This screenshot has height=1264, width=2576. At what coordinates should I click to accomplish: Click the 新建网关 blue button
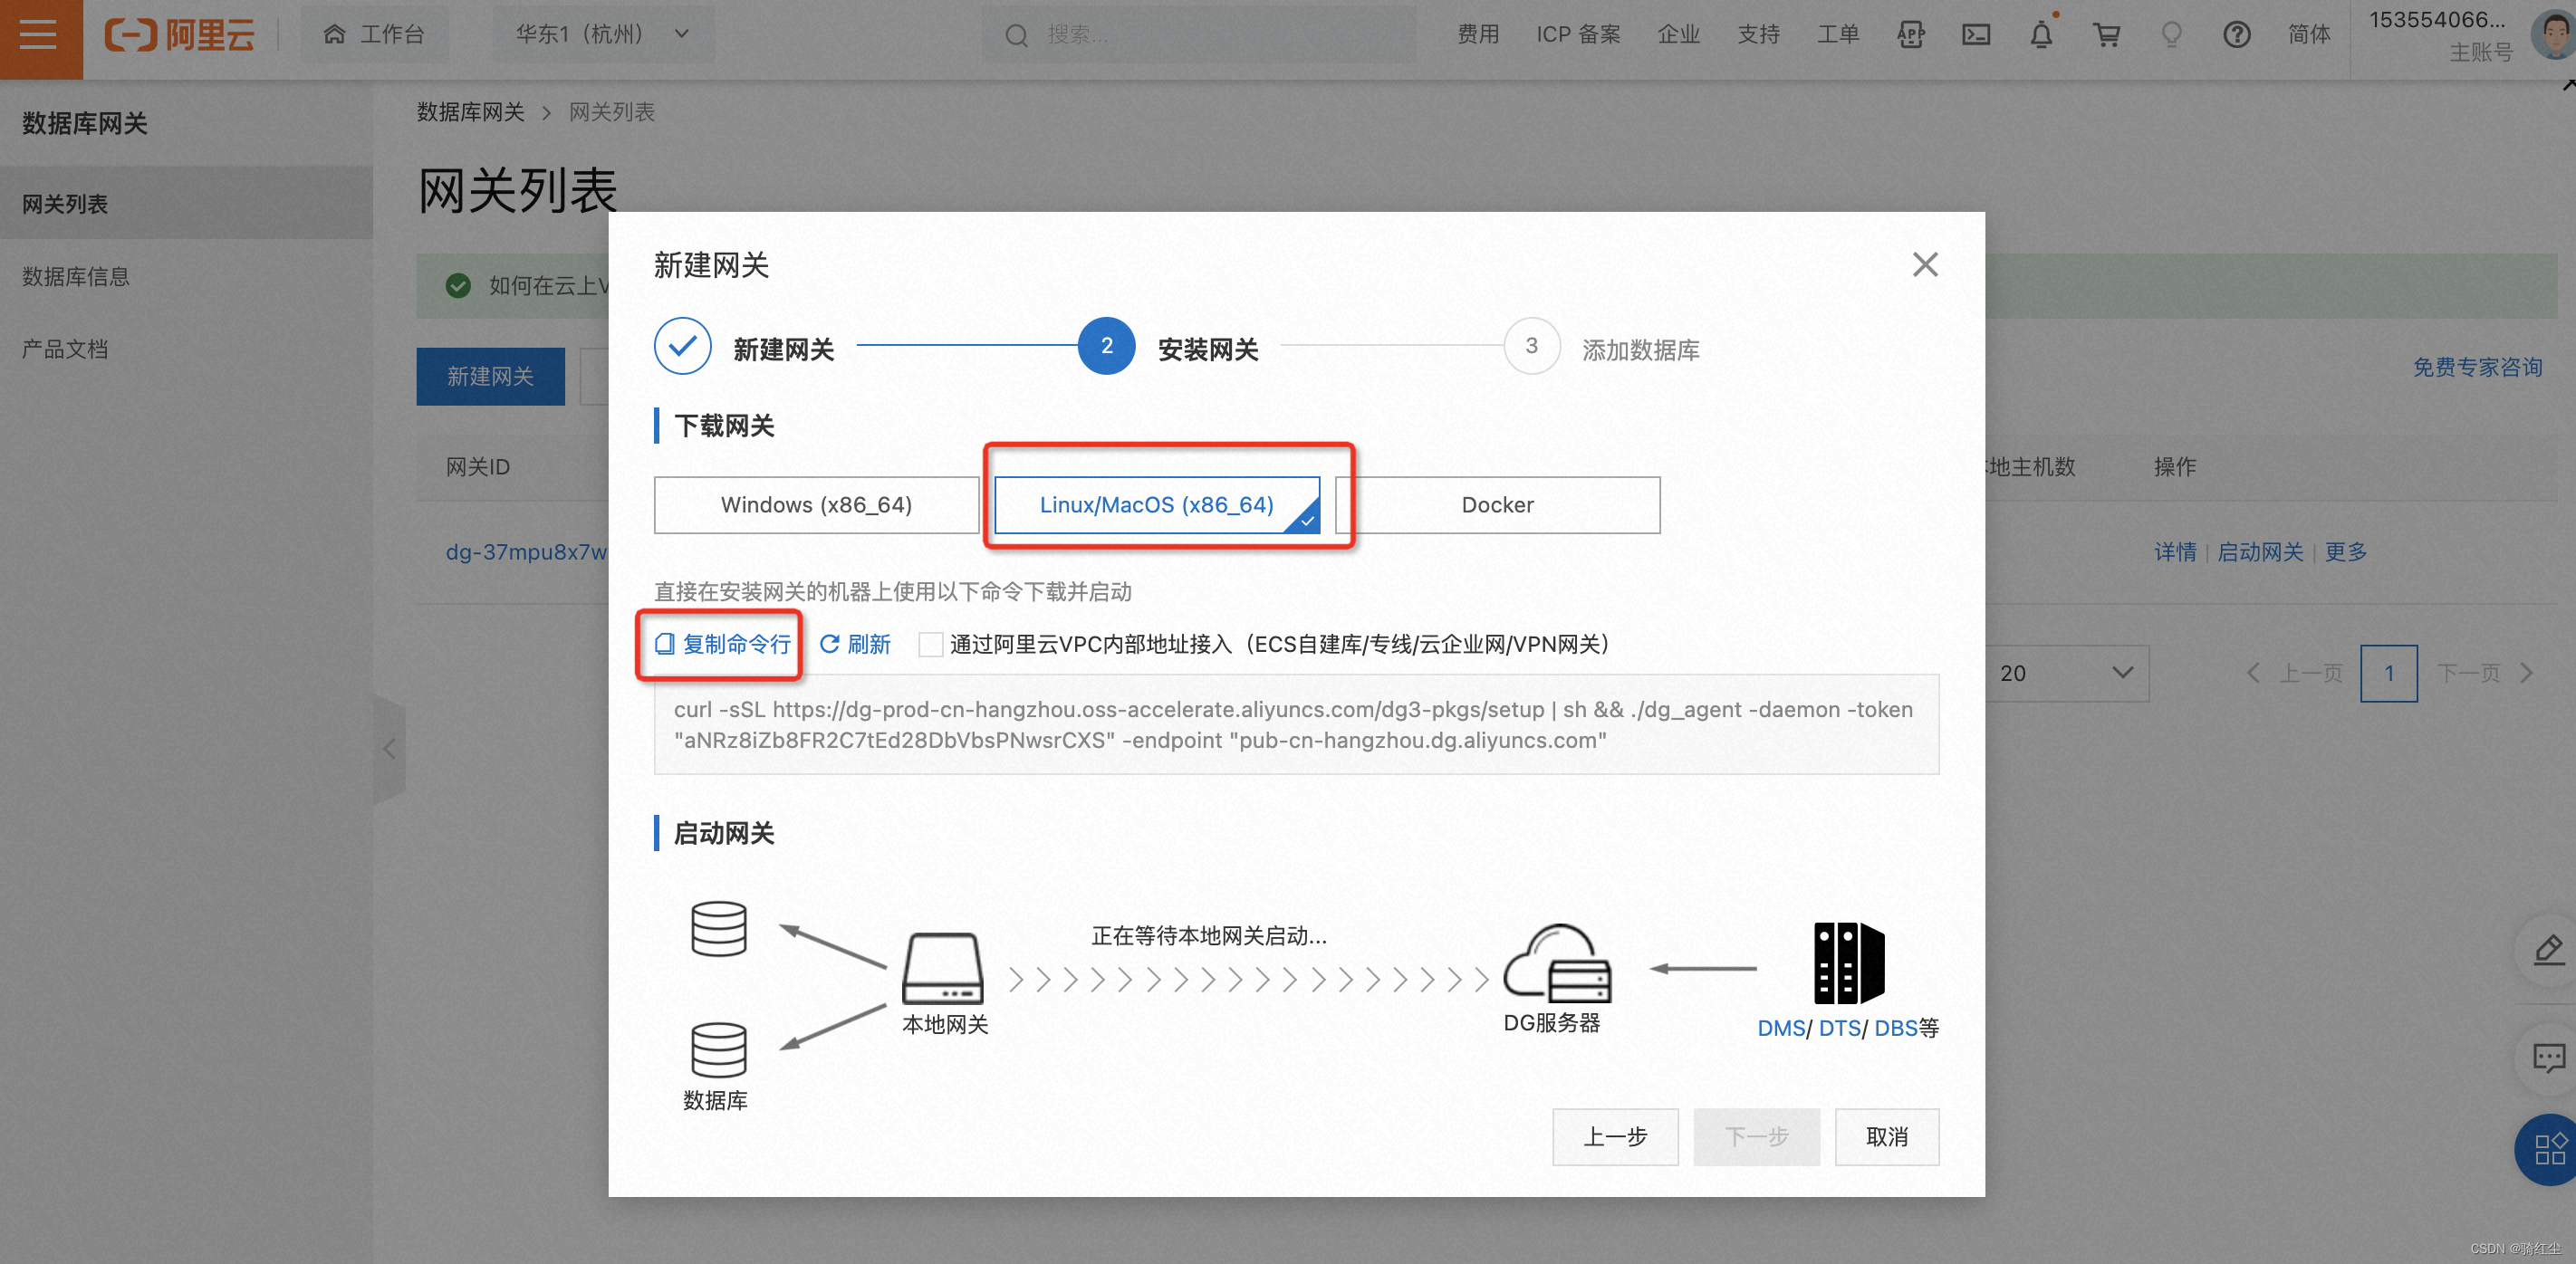point(490,376)
